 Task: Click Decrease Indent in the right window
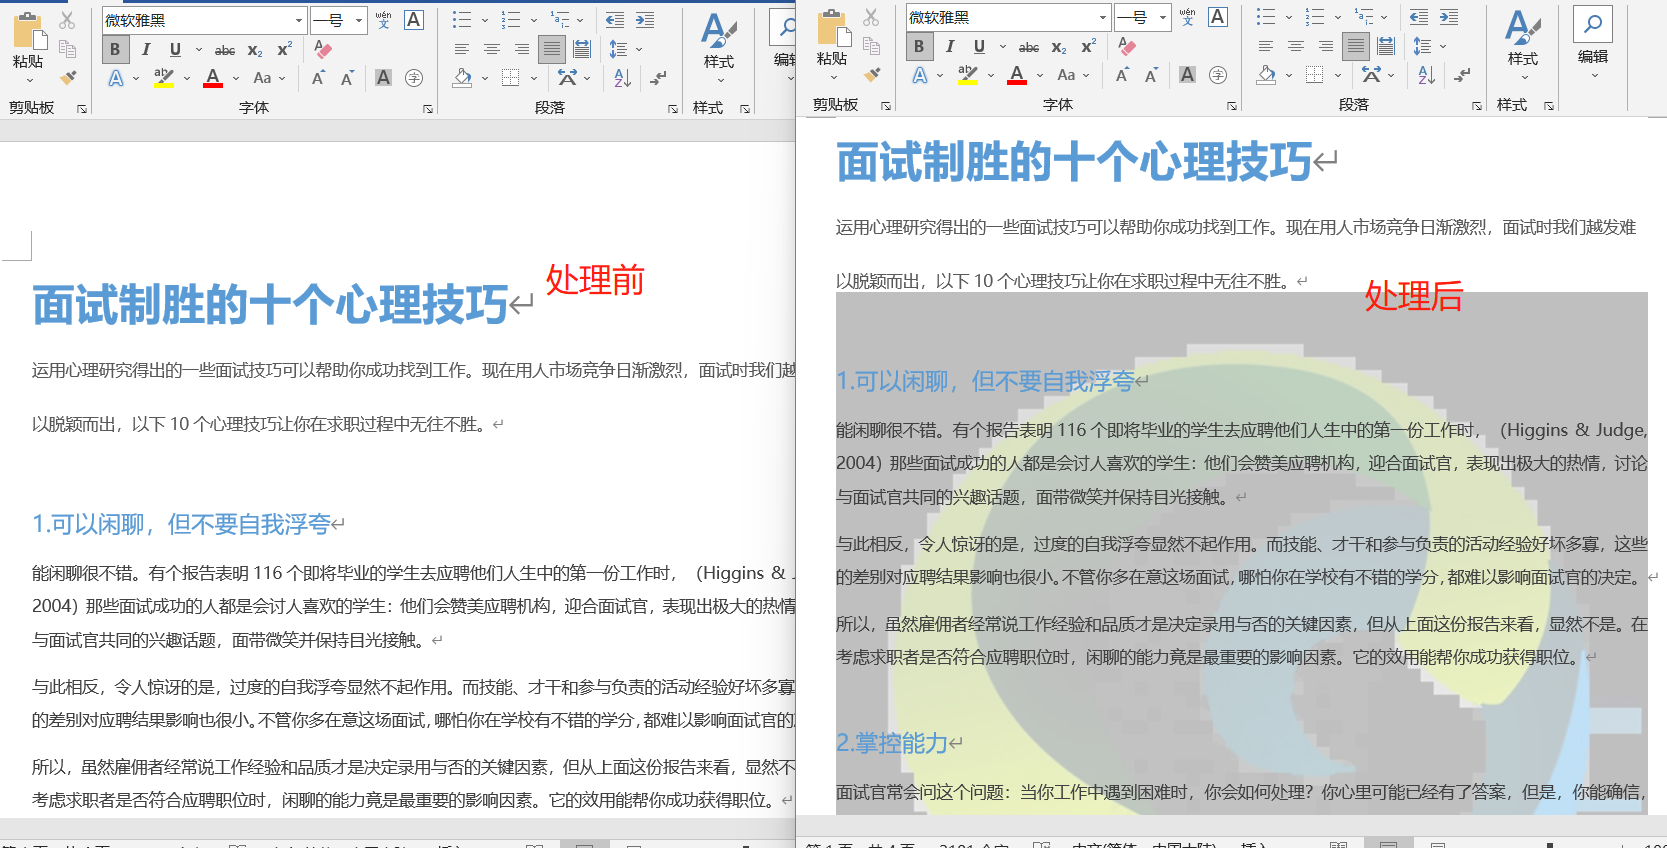point(1418,17)
